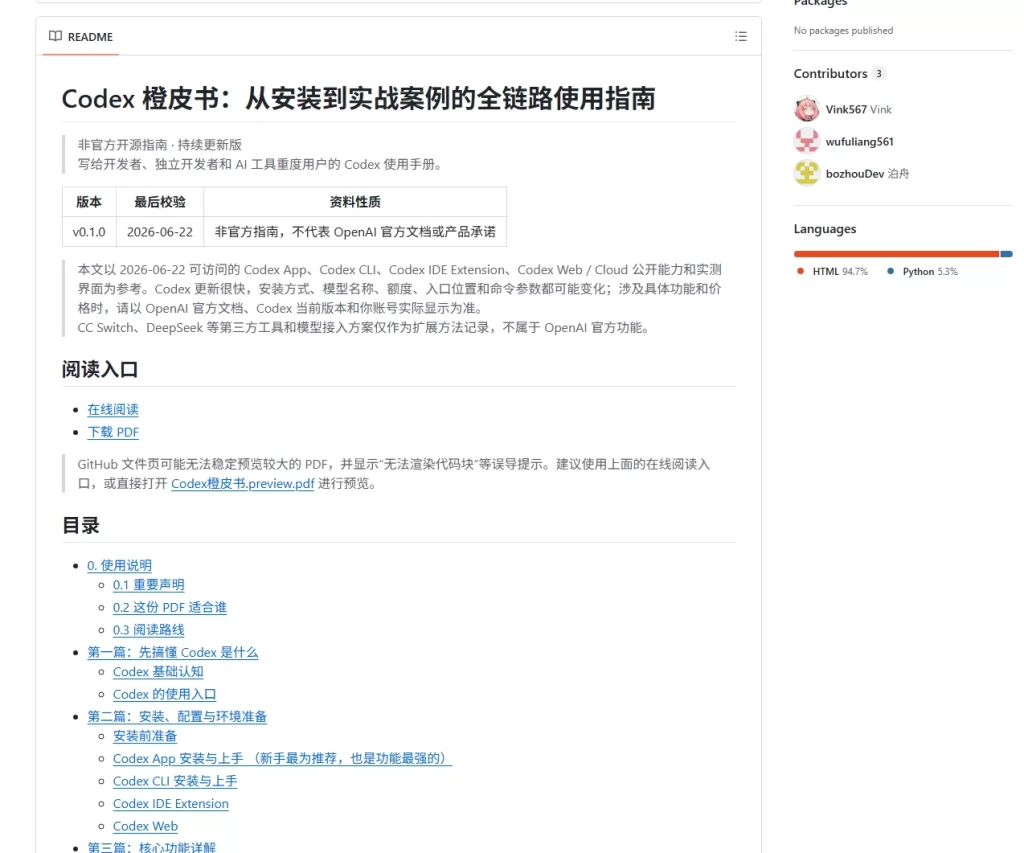
Task: Open Codex 基础认知 link
Action: tap(158, 672)
